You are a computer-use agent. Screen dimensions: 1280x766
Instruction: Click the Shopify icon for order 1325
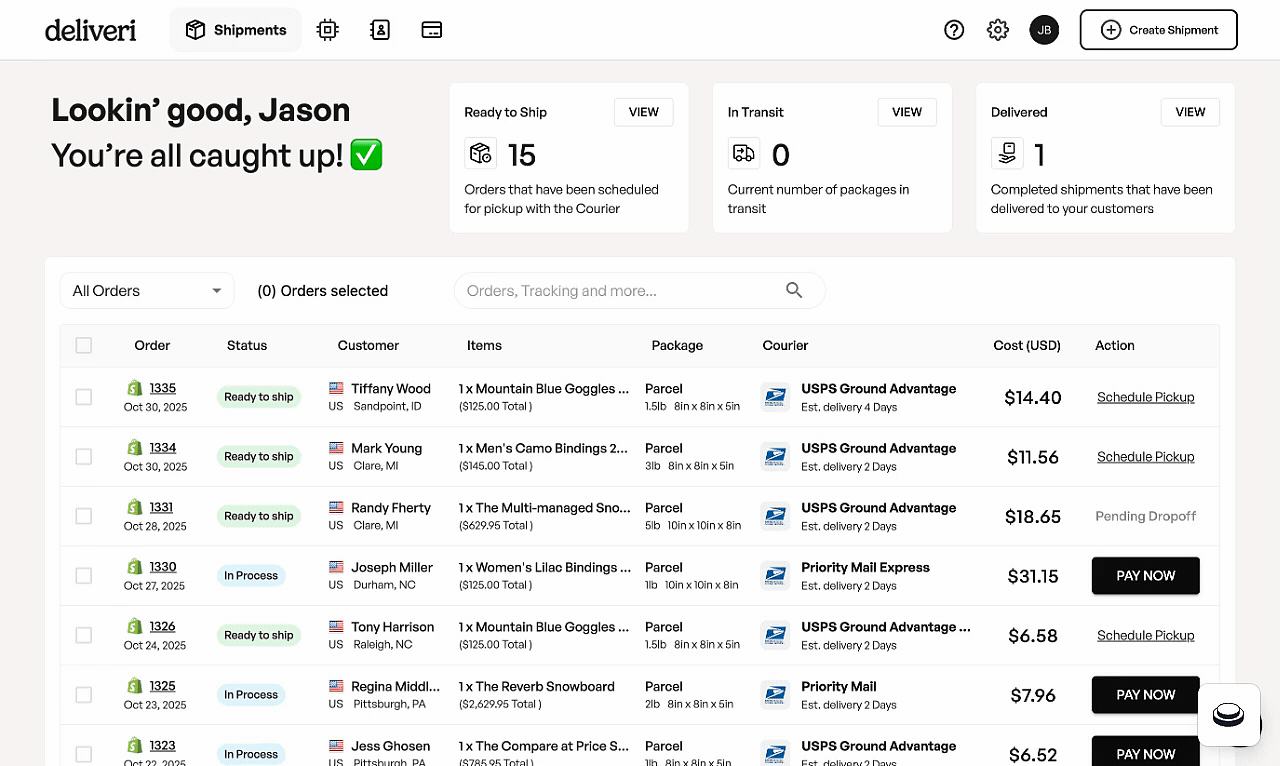point(135,686)
